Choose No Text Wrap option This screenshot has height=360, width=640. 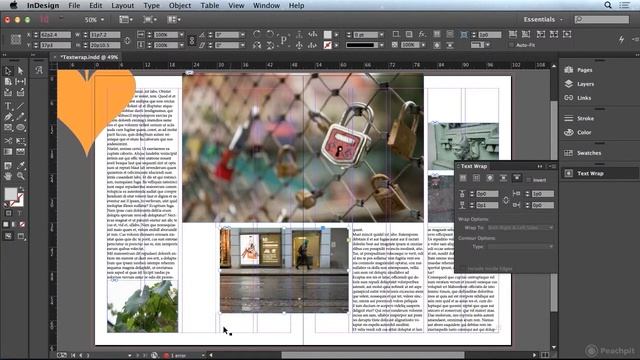pyautogui.click(x=463, y=178)
